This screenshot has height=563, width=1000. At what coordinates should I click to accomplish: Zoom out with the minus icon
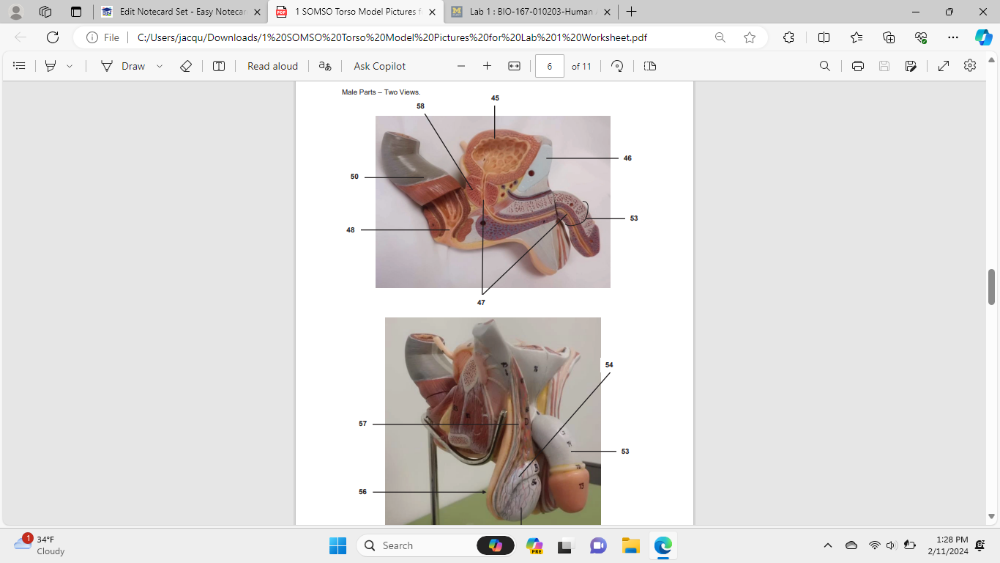pos(461,66)
